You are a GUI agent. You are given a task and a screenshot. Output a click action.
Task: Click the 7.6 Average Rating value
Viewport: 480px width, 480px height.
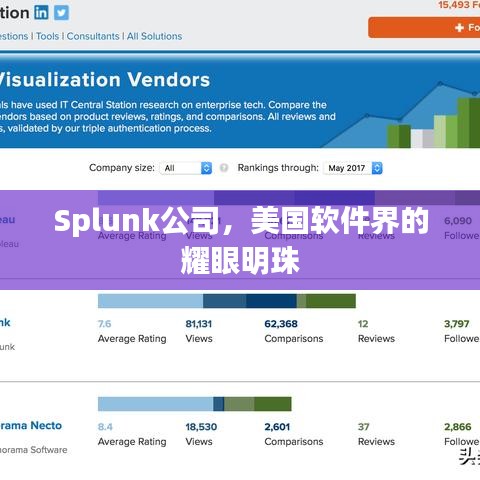coord(105,324)
